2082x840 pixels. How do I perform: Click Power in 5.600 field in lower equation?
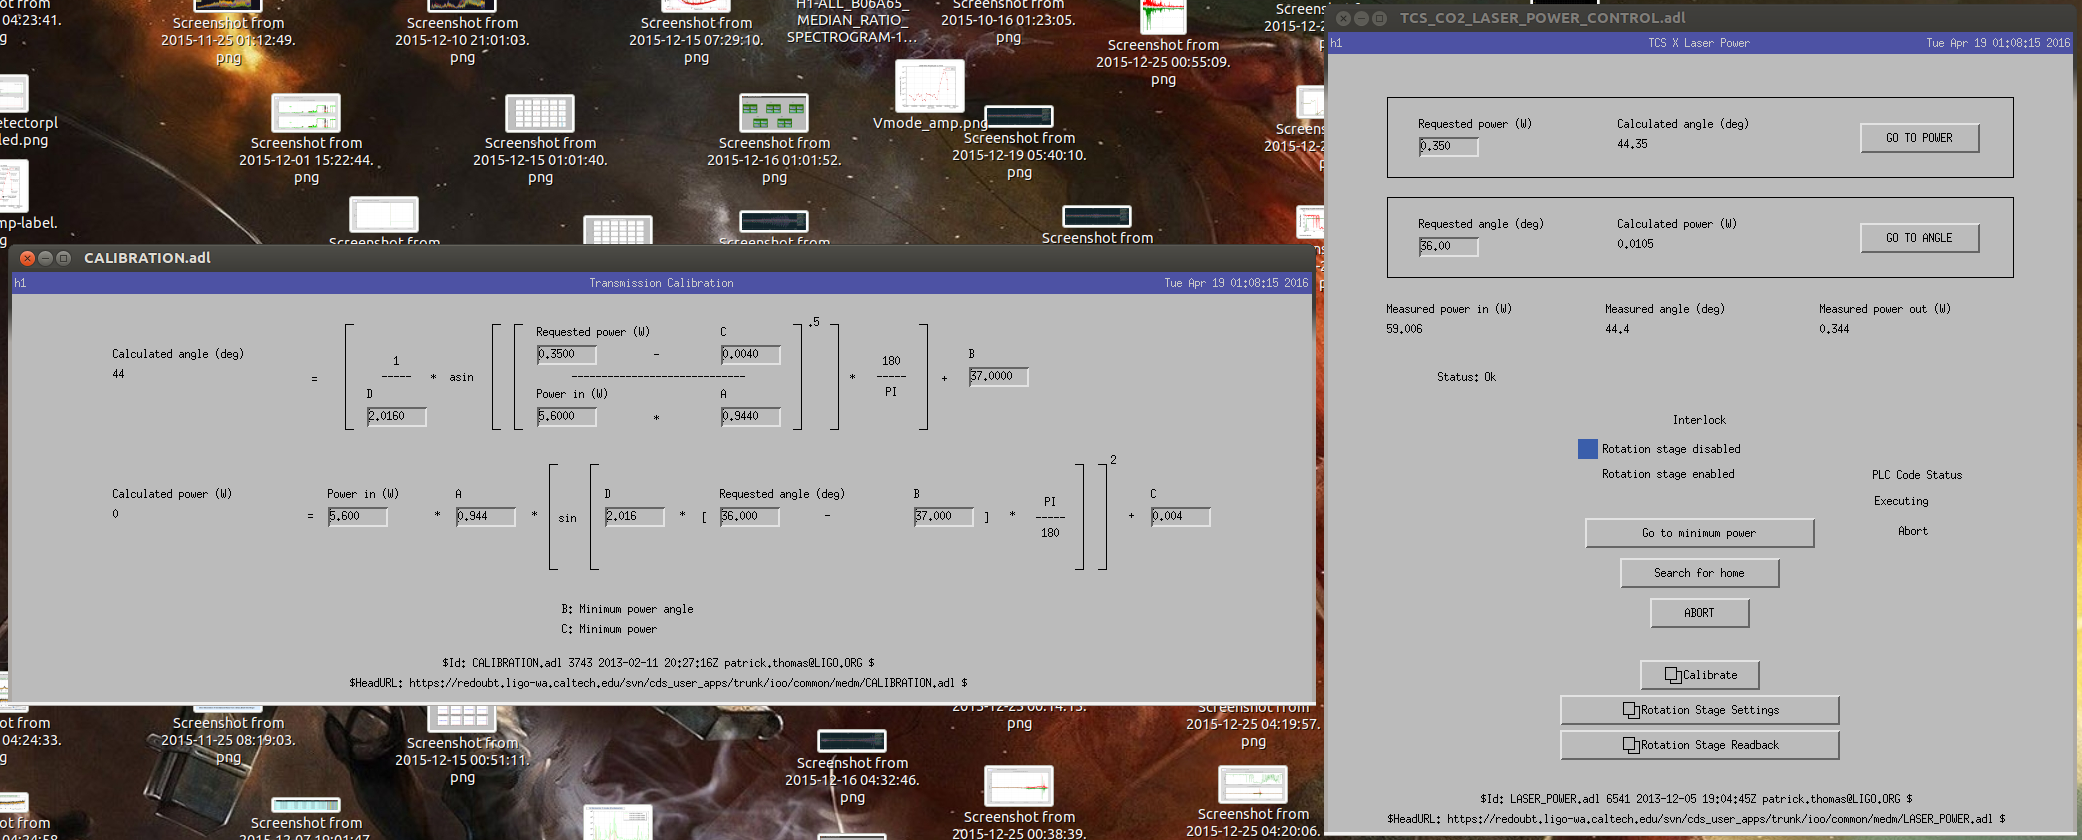(x=357, y=516)
